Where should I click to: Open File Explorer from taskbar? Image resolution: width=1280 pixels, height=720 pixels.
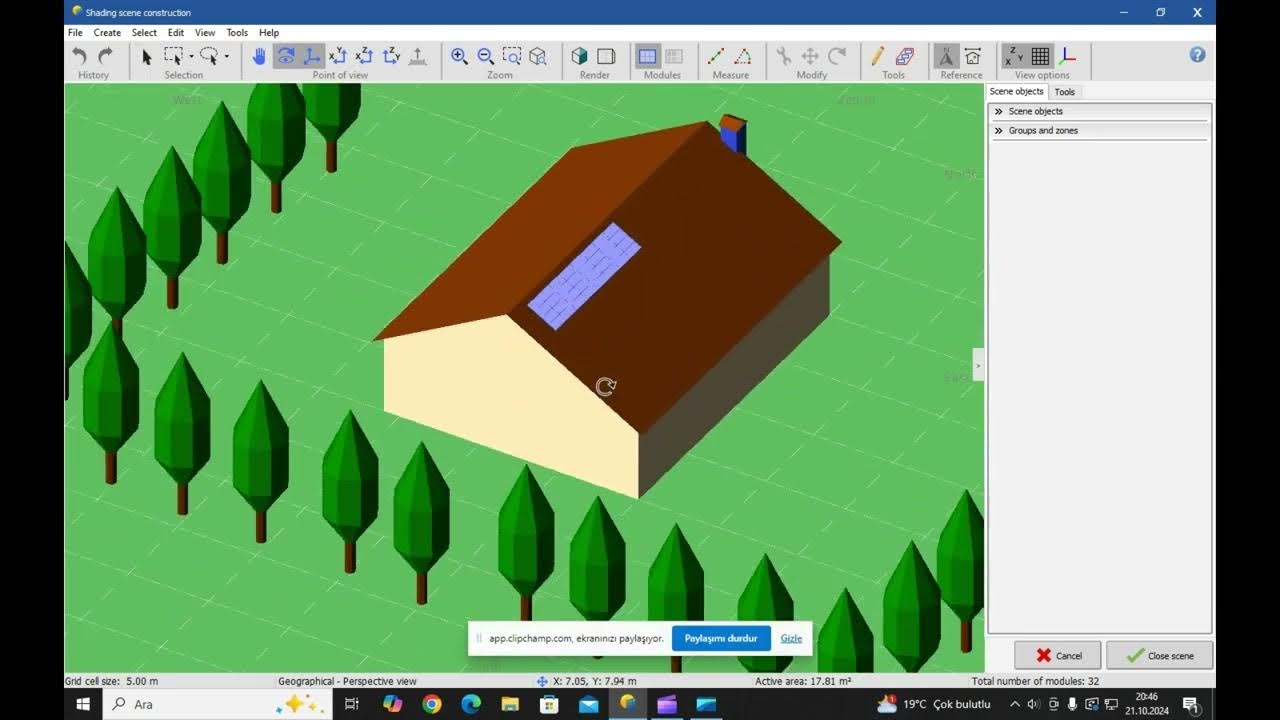pyautogui.click(x=510, y=704)
